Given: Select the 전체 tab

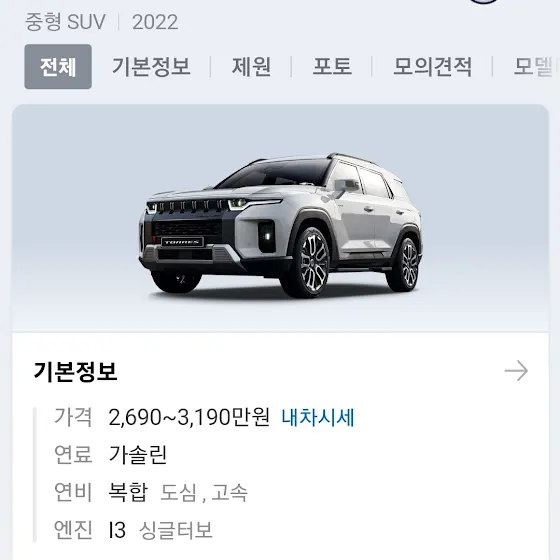Looking at the screenshot, I should point(58,66).
